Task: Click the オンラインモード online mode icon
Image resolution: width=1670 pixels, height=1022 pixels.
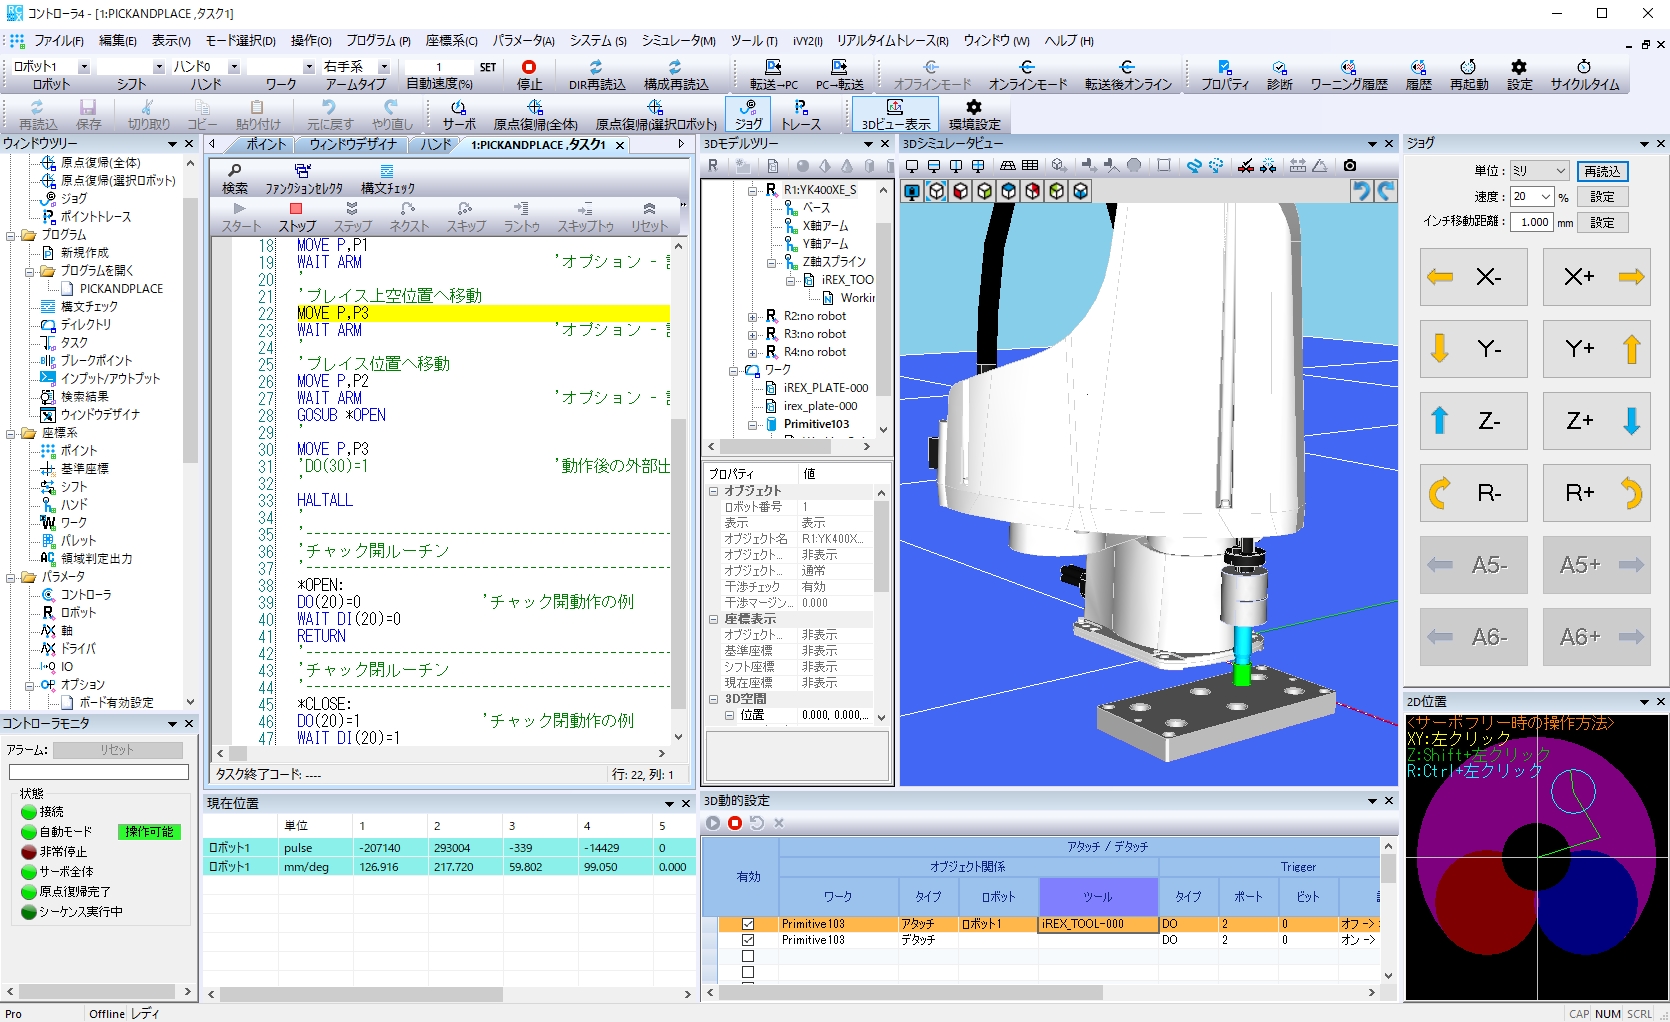Action: (x=1027, y=74)
